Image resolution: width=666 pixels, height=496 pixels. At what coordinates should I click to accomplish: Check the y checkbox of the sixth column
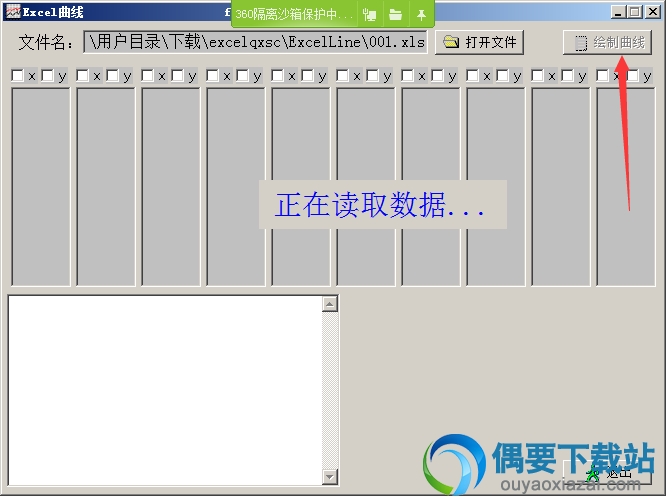click(373, 76)
